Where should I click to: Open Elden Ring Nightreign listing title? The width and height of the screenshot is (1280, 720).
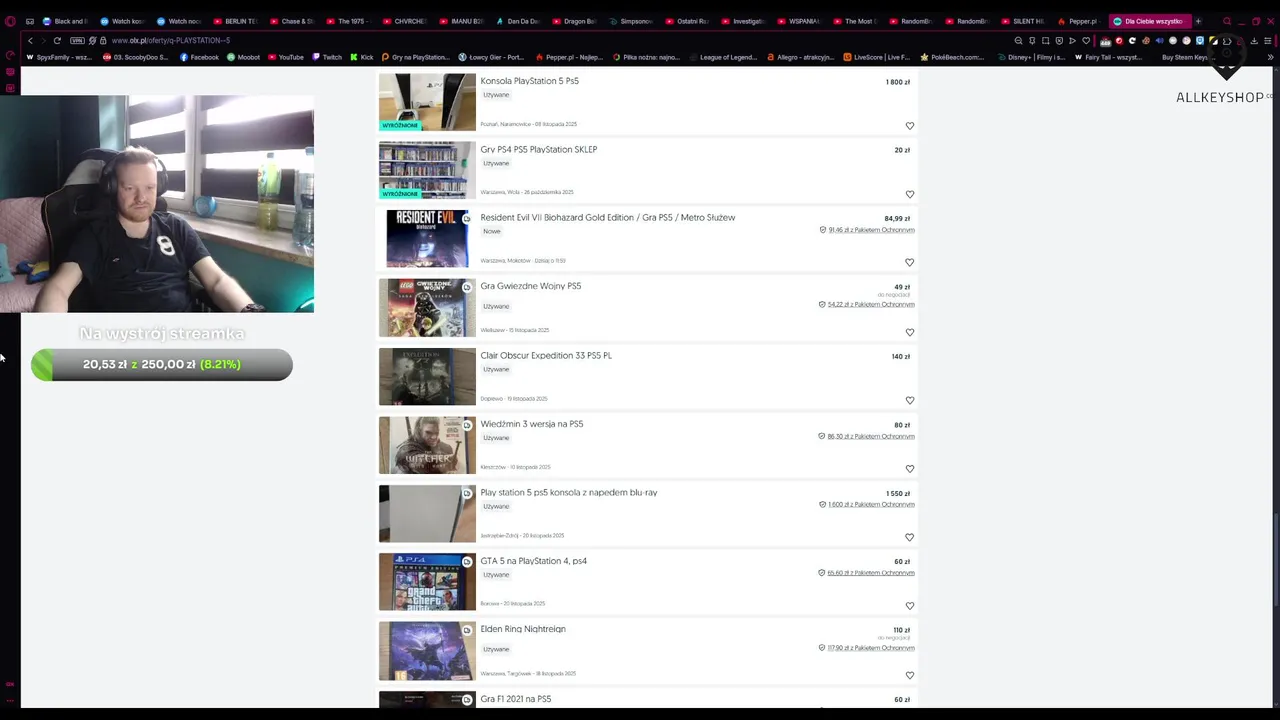[x=523, y=629]
